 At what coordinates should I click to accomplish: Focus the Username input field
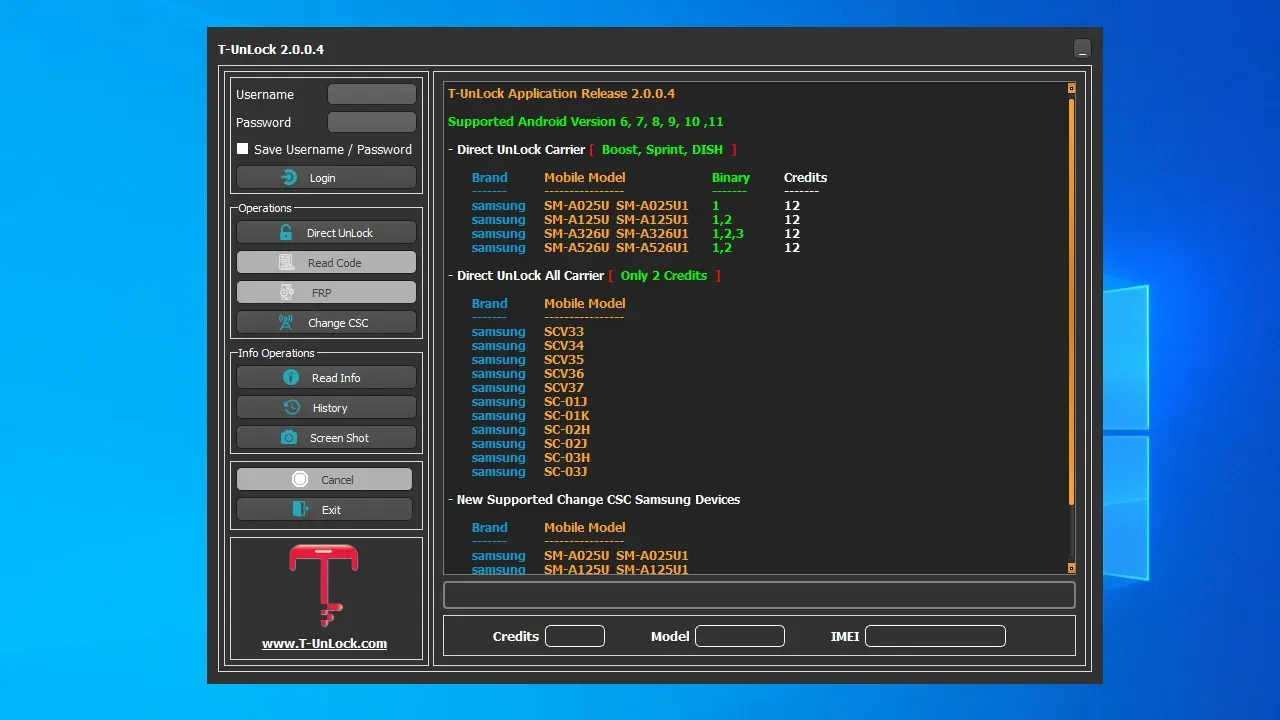coord(372,94)
